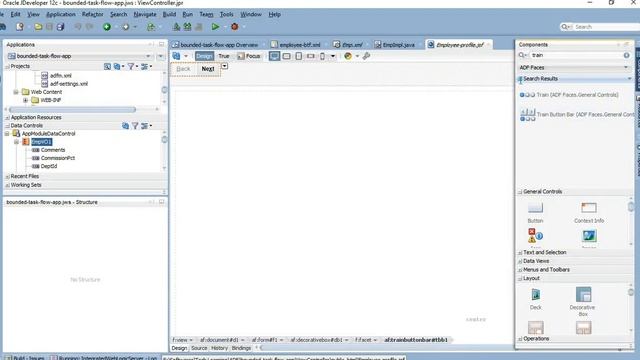This screenshot has width=640, height=360.
Task: Collapse the AppModuleDataControl tree node
Action: (7, 133)
